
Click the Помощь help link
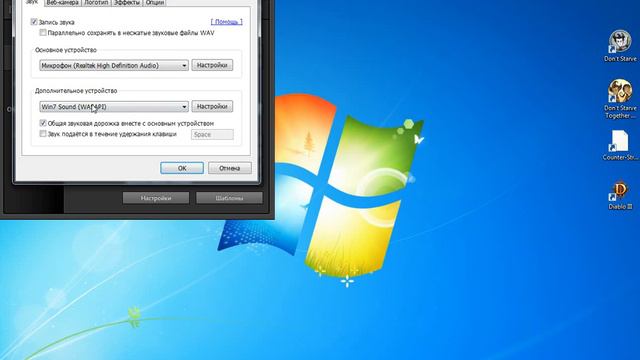[227, 22]
